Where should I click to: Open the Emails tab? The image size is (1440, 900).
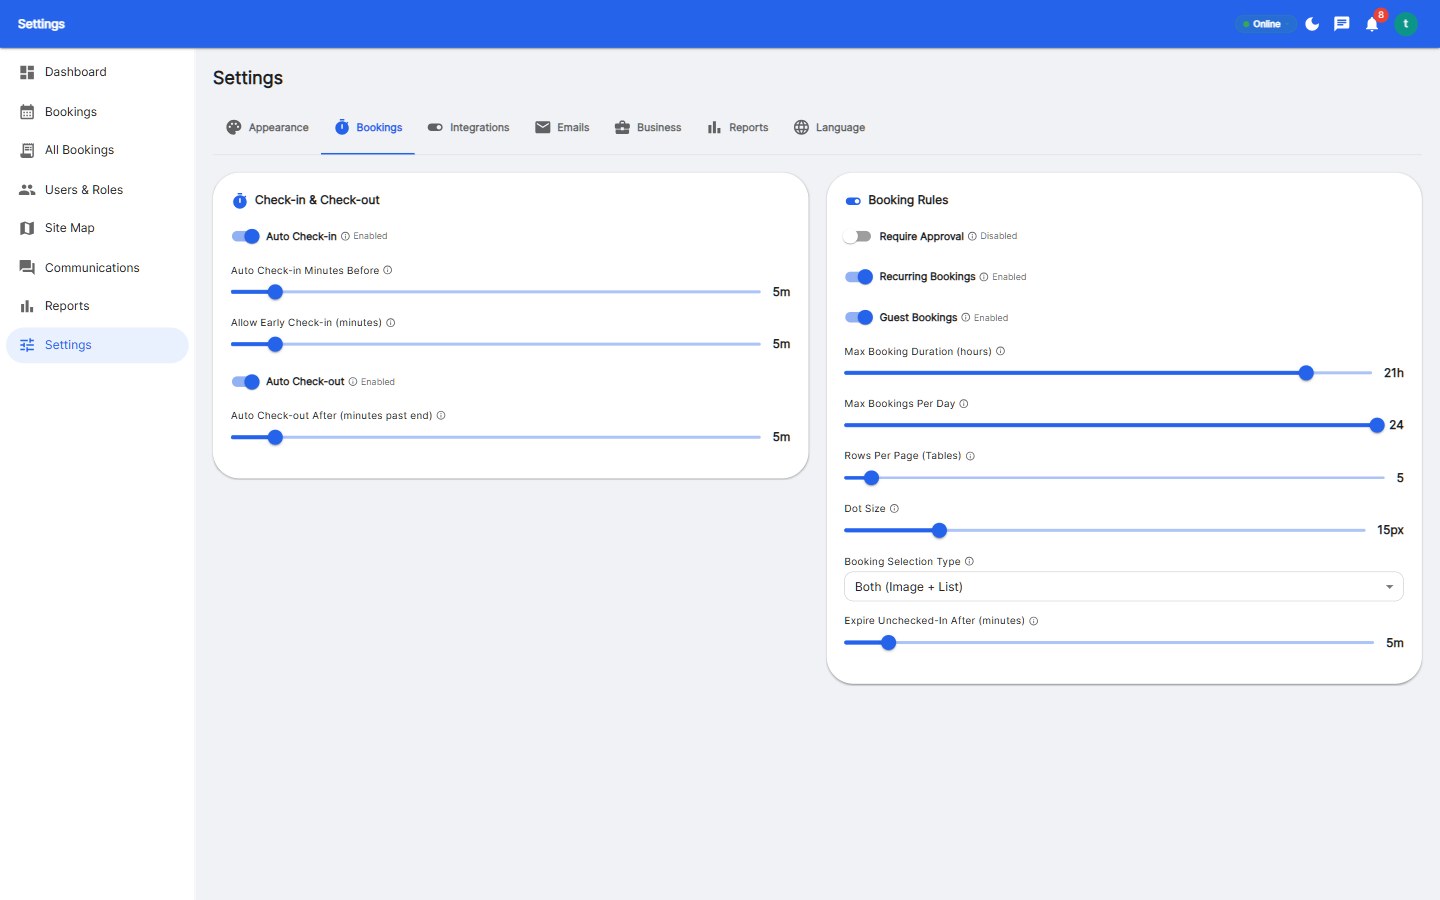tap(562, 127)
